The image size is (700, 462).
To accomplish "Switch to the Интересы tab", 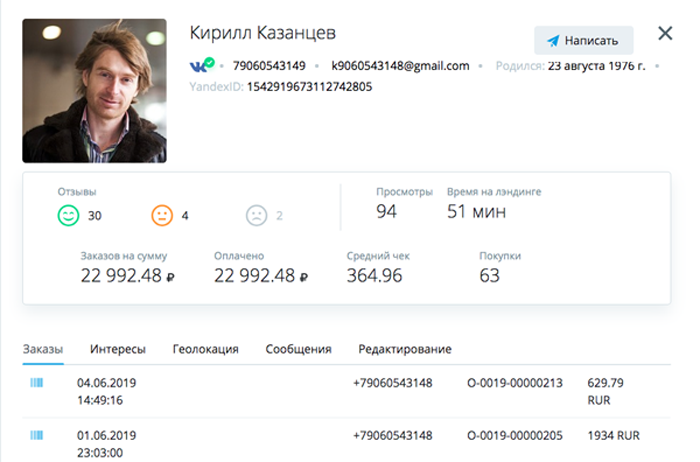I will [x=118, y=349].
